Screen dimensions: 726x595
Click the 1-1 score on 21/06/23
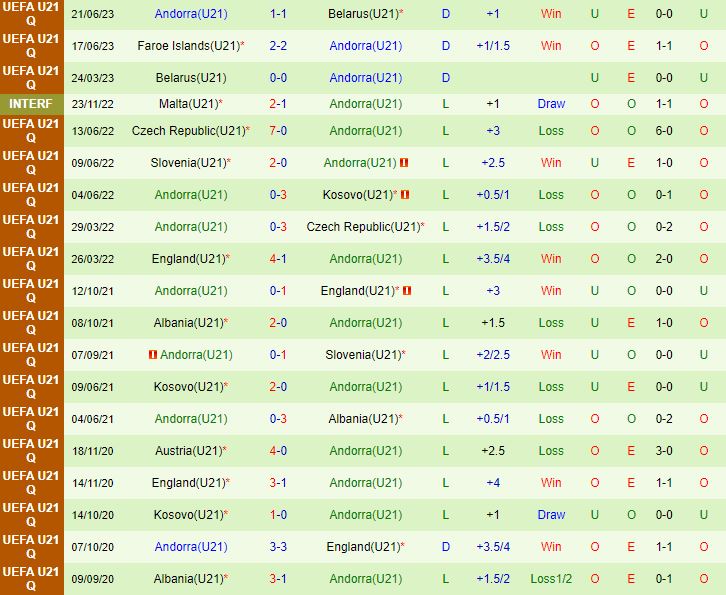click(x=278, y=14)
